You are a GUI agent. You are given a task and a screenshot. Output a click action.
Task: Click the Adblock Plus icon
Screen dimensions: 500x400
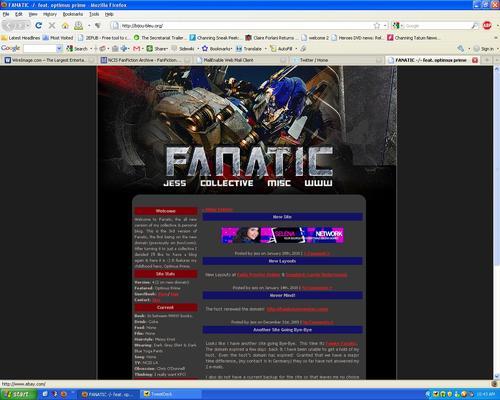pyautogui.click(x=487, y=25)
